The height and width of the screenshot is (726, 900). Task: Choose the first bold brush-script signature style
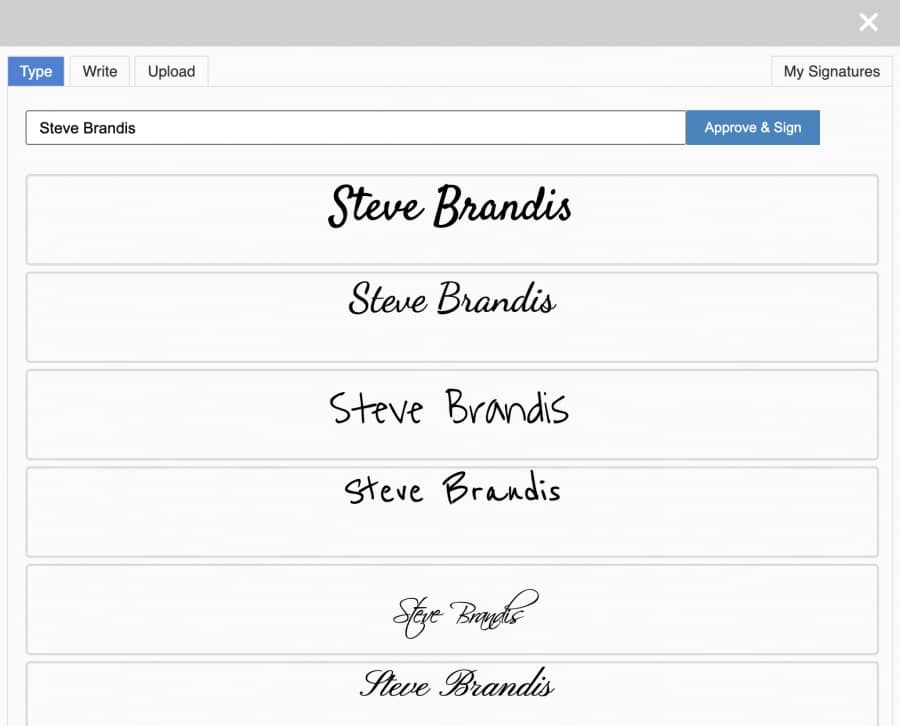click(x=452, y=219)
